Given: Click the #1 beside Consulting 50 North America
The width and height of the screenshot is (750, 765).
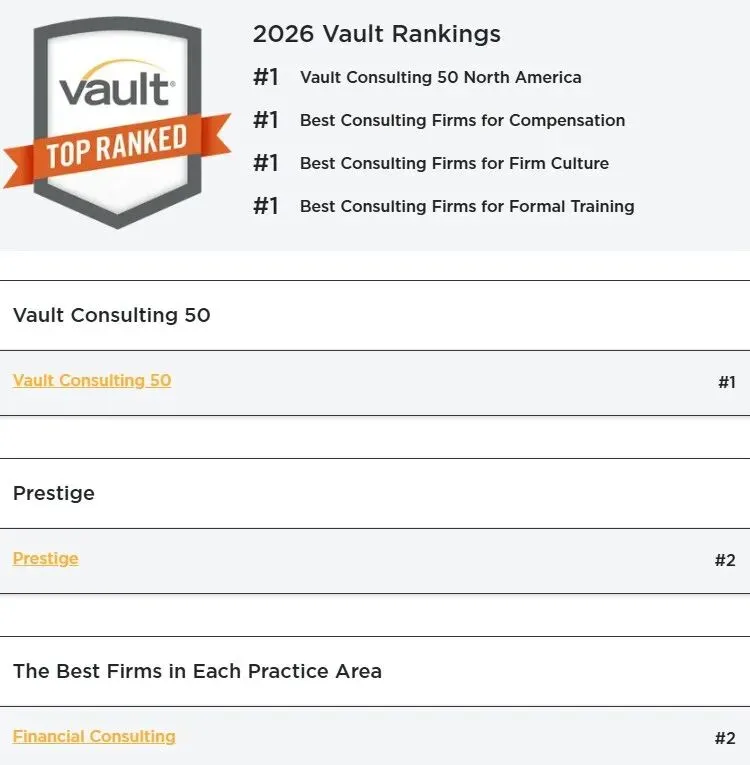Looking at the screenshot, I should click(x=265, y=77).
